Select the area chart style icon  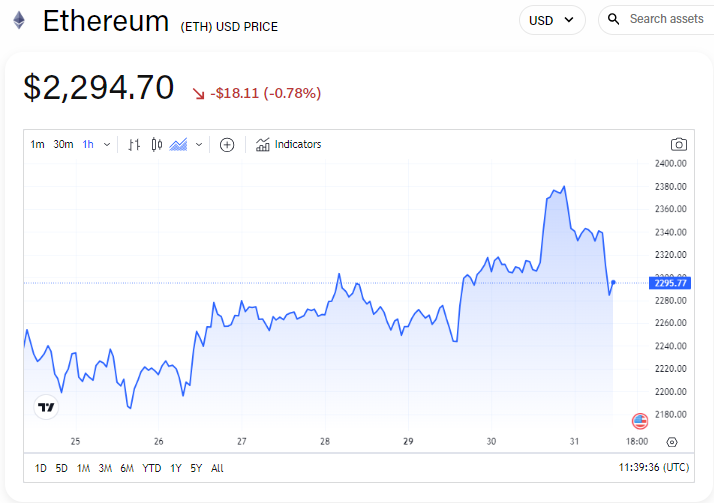tap(179, 144)
